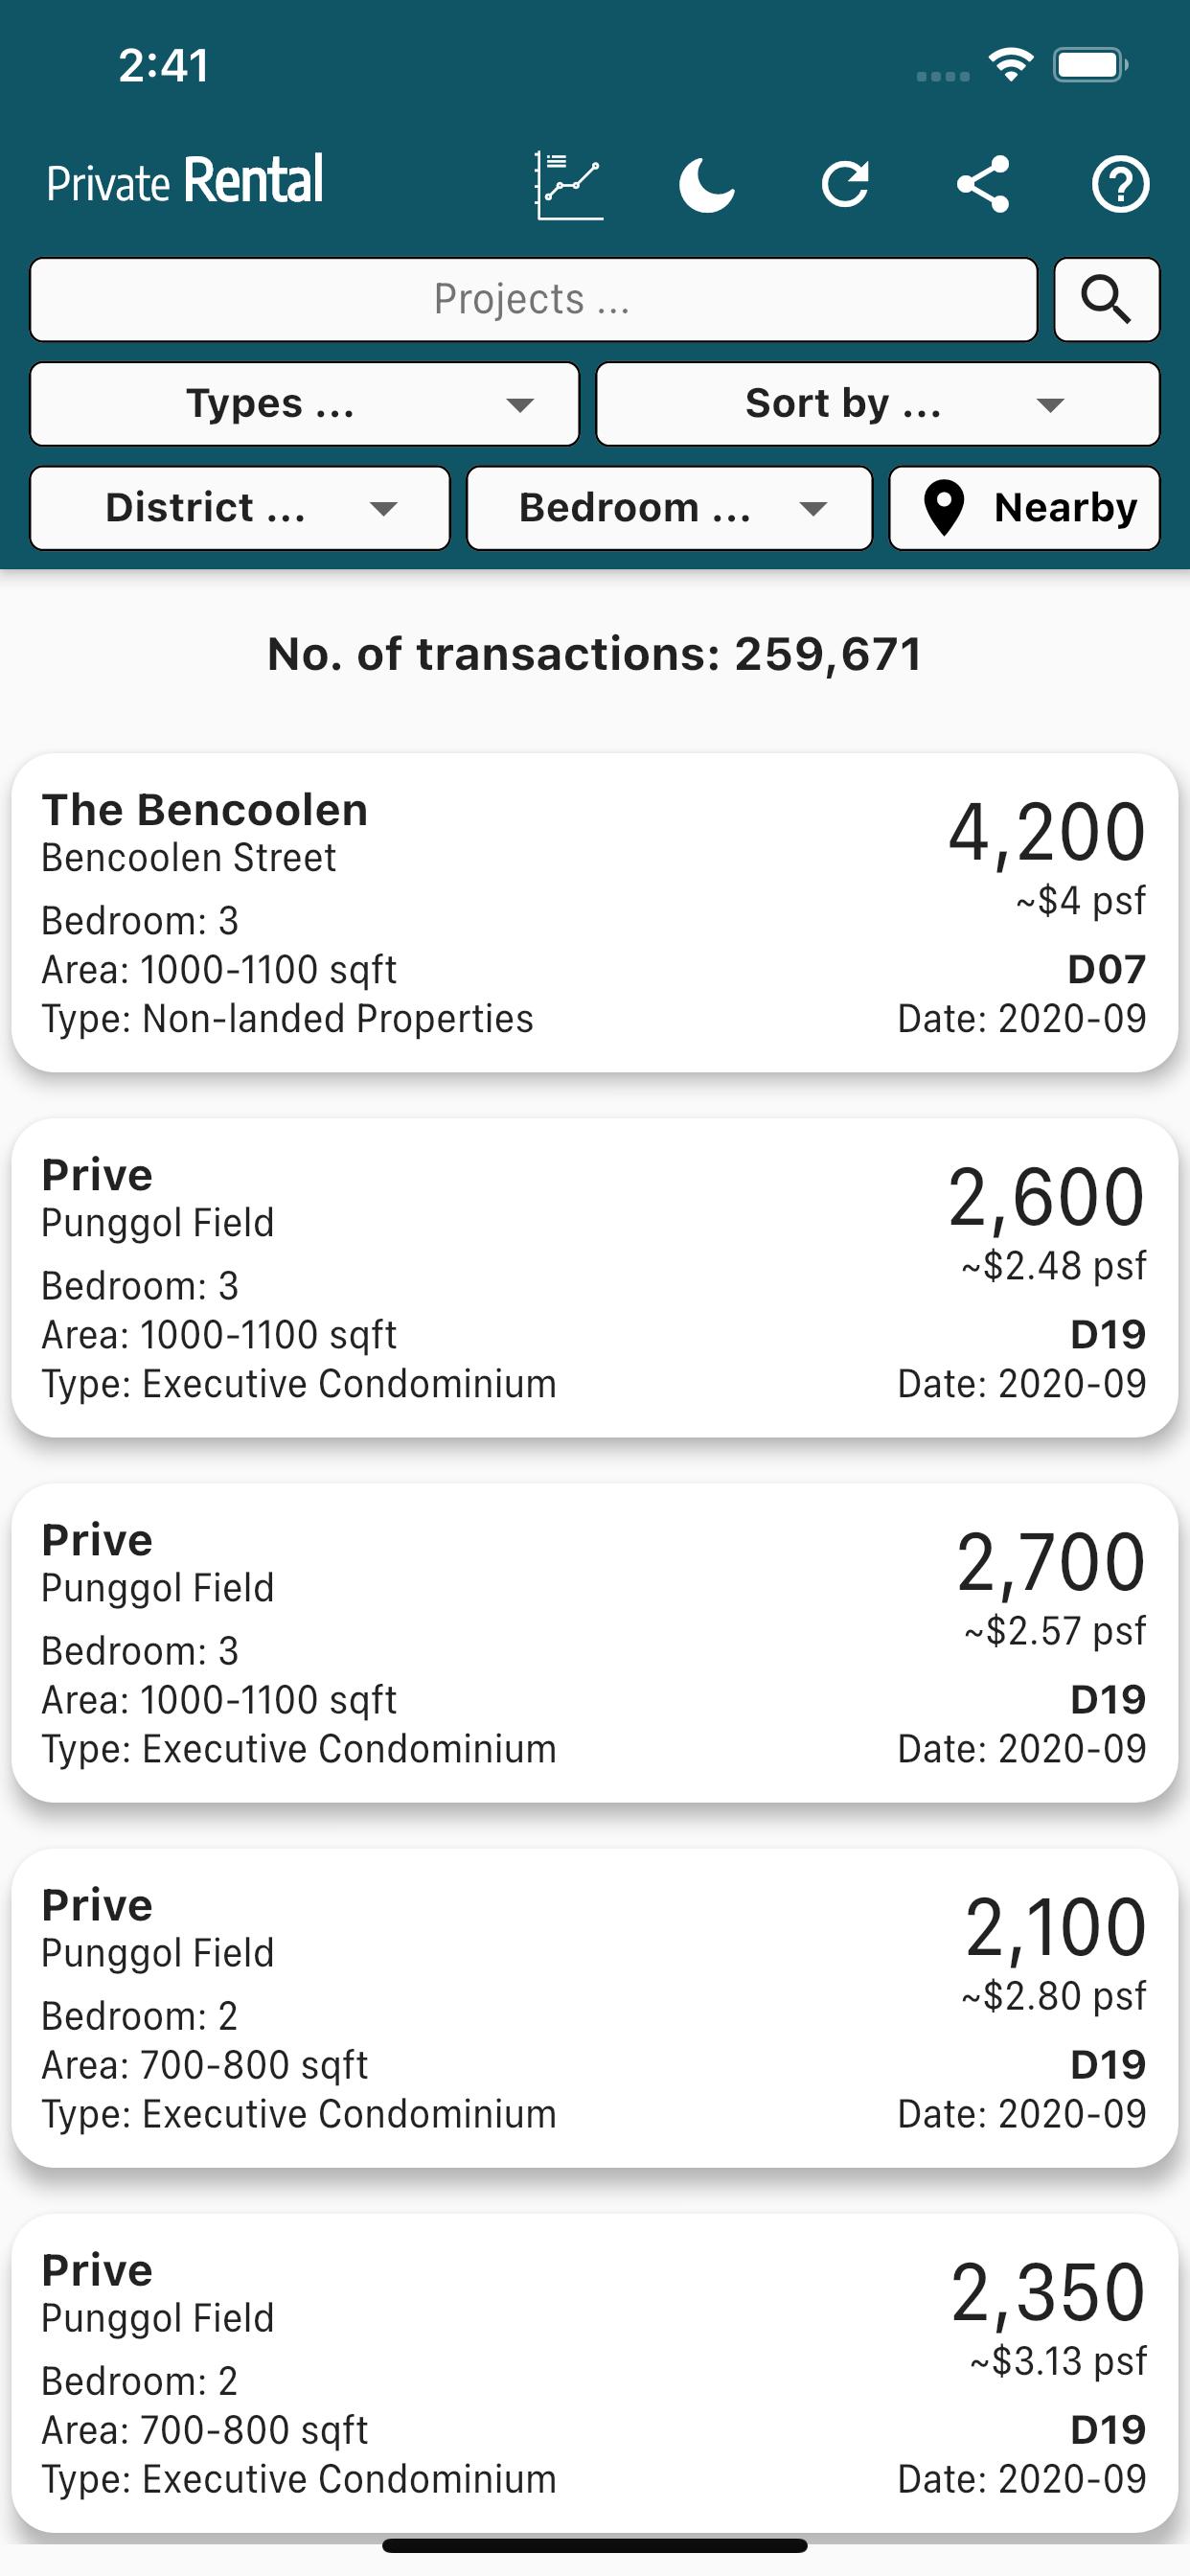Screen dimensions: 1190x2576
Task: Open the Prive listing priced 2,350
Action: [x=595, y=2373]
